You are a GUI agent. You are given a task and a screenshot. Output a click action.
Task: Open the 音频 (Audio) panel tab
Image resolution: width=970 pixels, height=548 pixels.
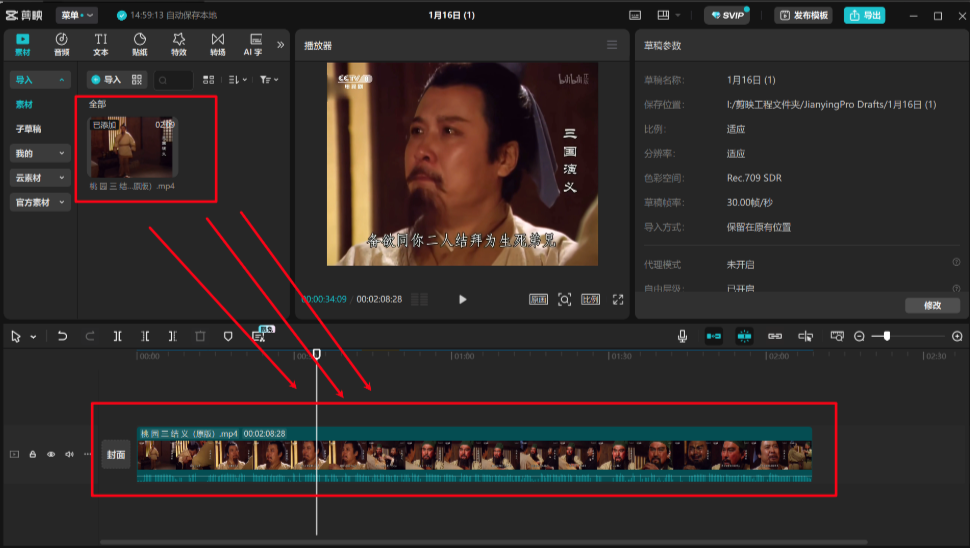61,44
